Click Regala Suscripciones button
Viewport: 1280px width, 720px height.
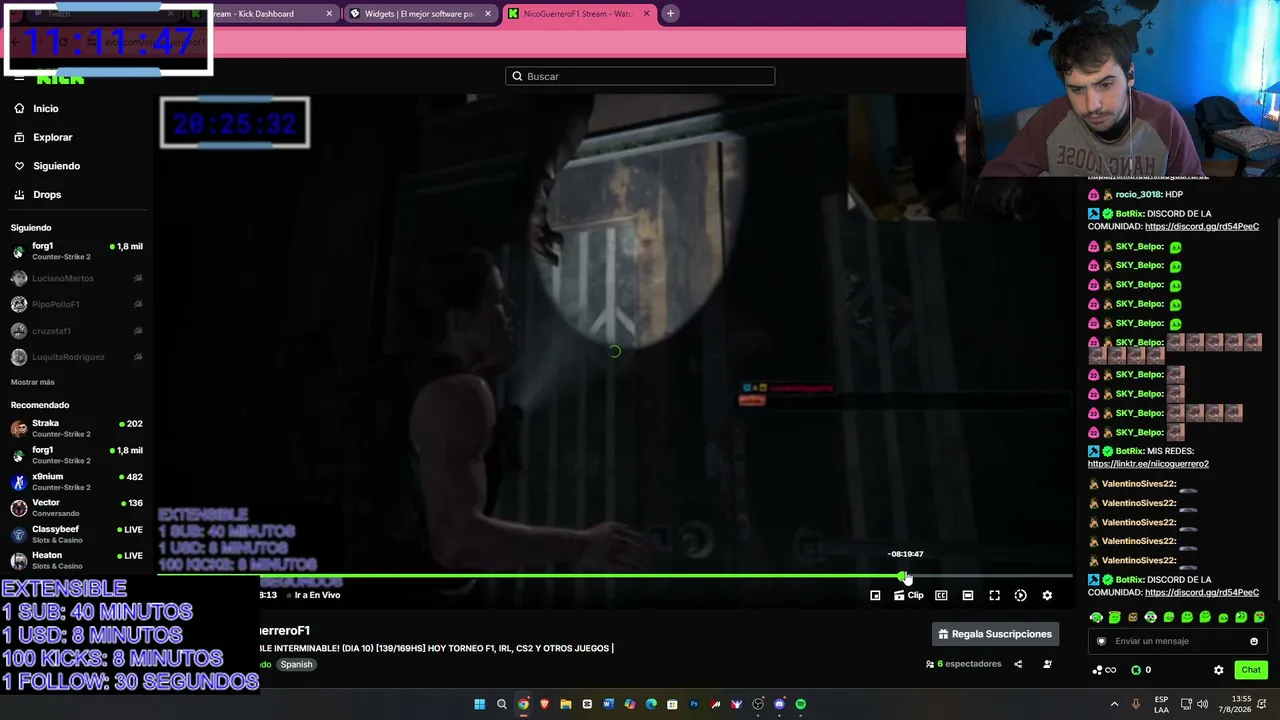[995, 634]
